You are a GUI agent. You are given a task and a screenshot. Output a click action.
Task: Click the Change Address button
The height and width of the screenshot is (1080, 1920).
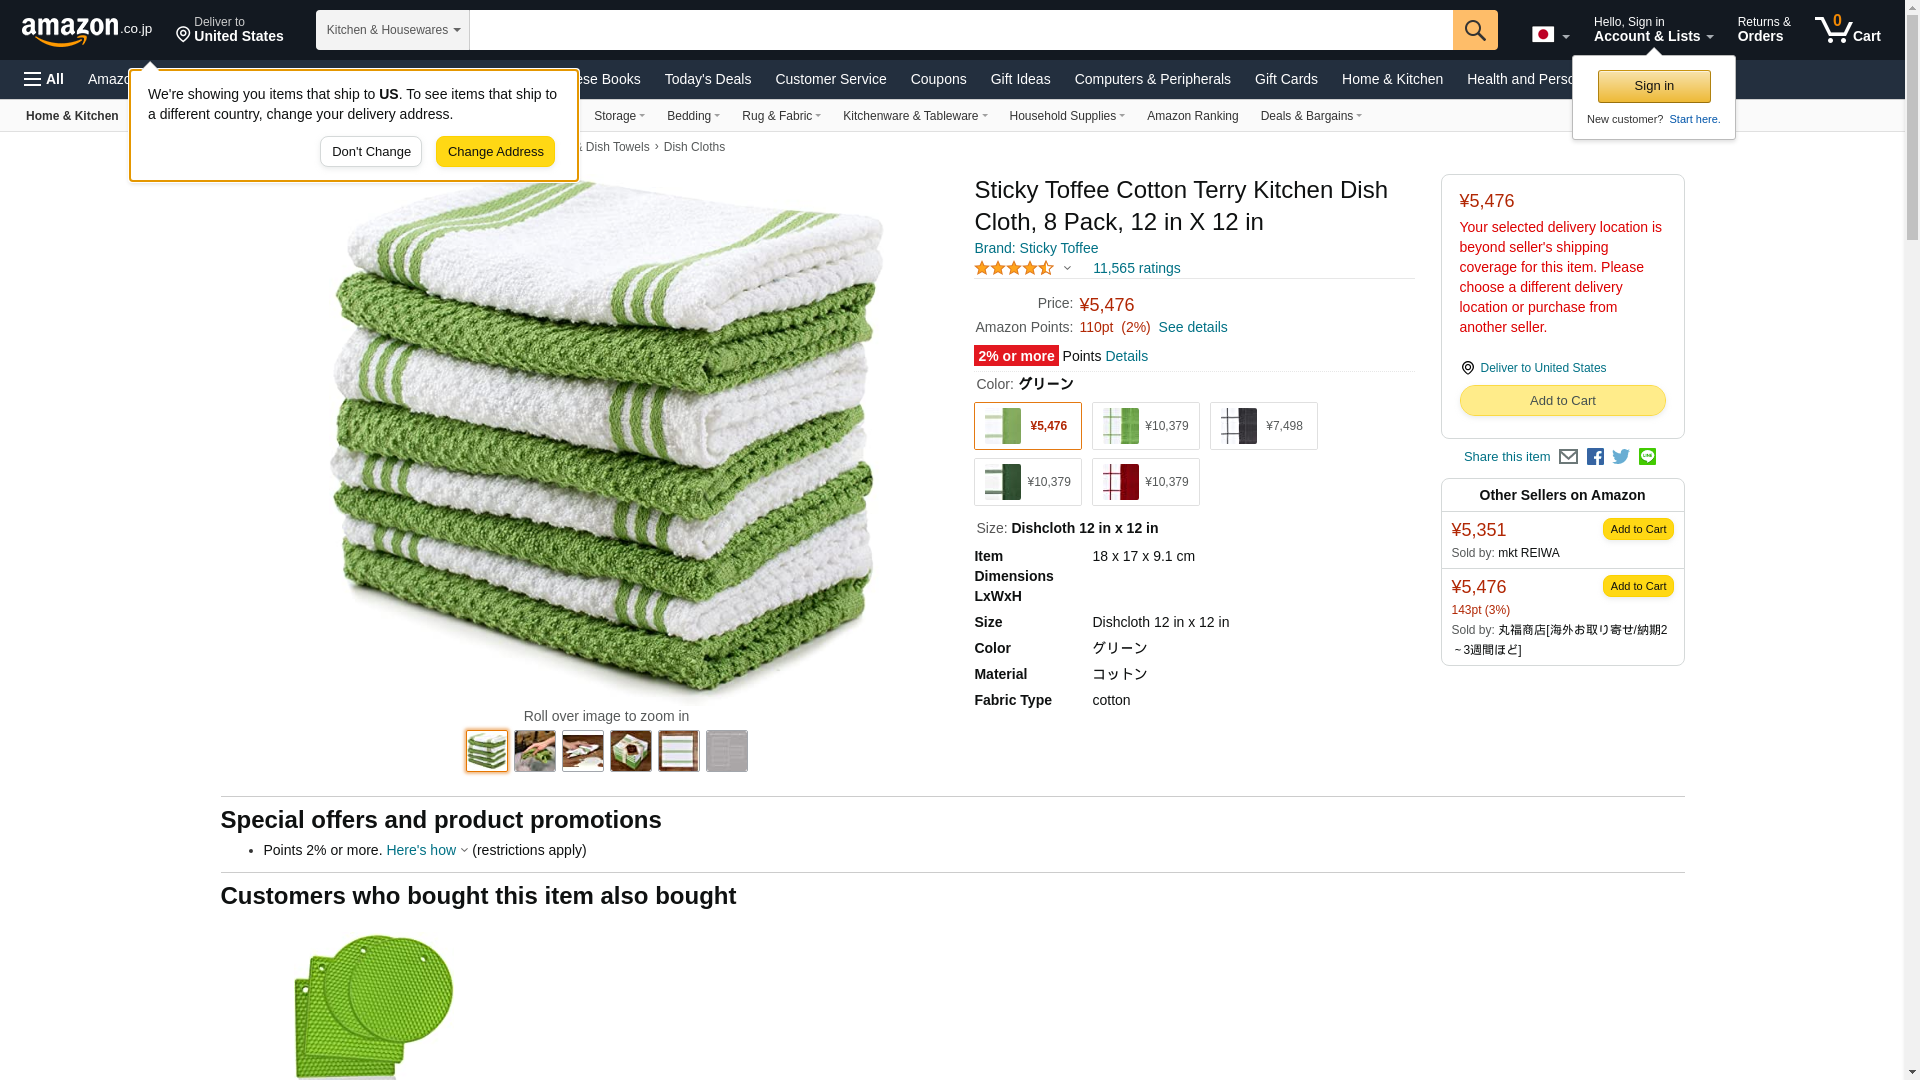495,152
